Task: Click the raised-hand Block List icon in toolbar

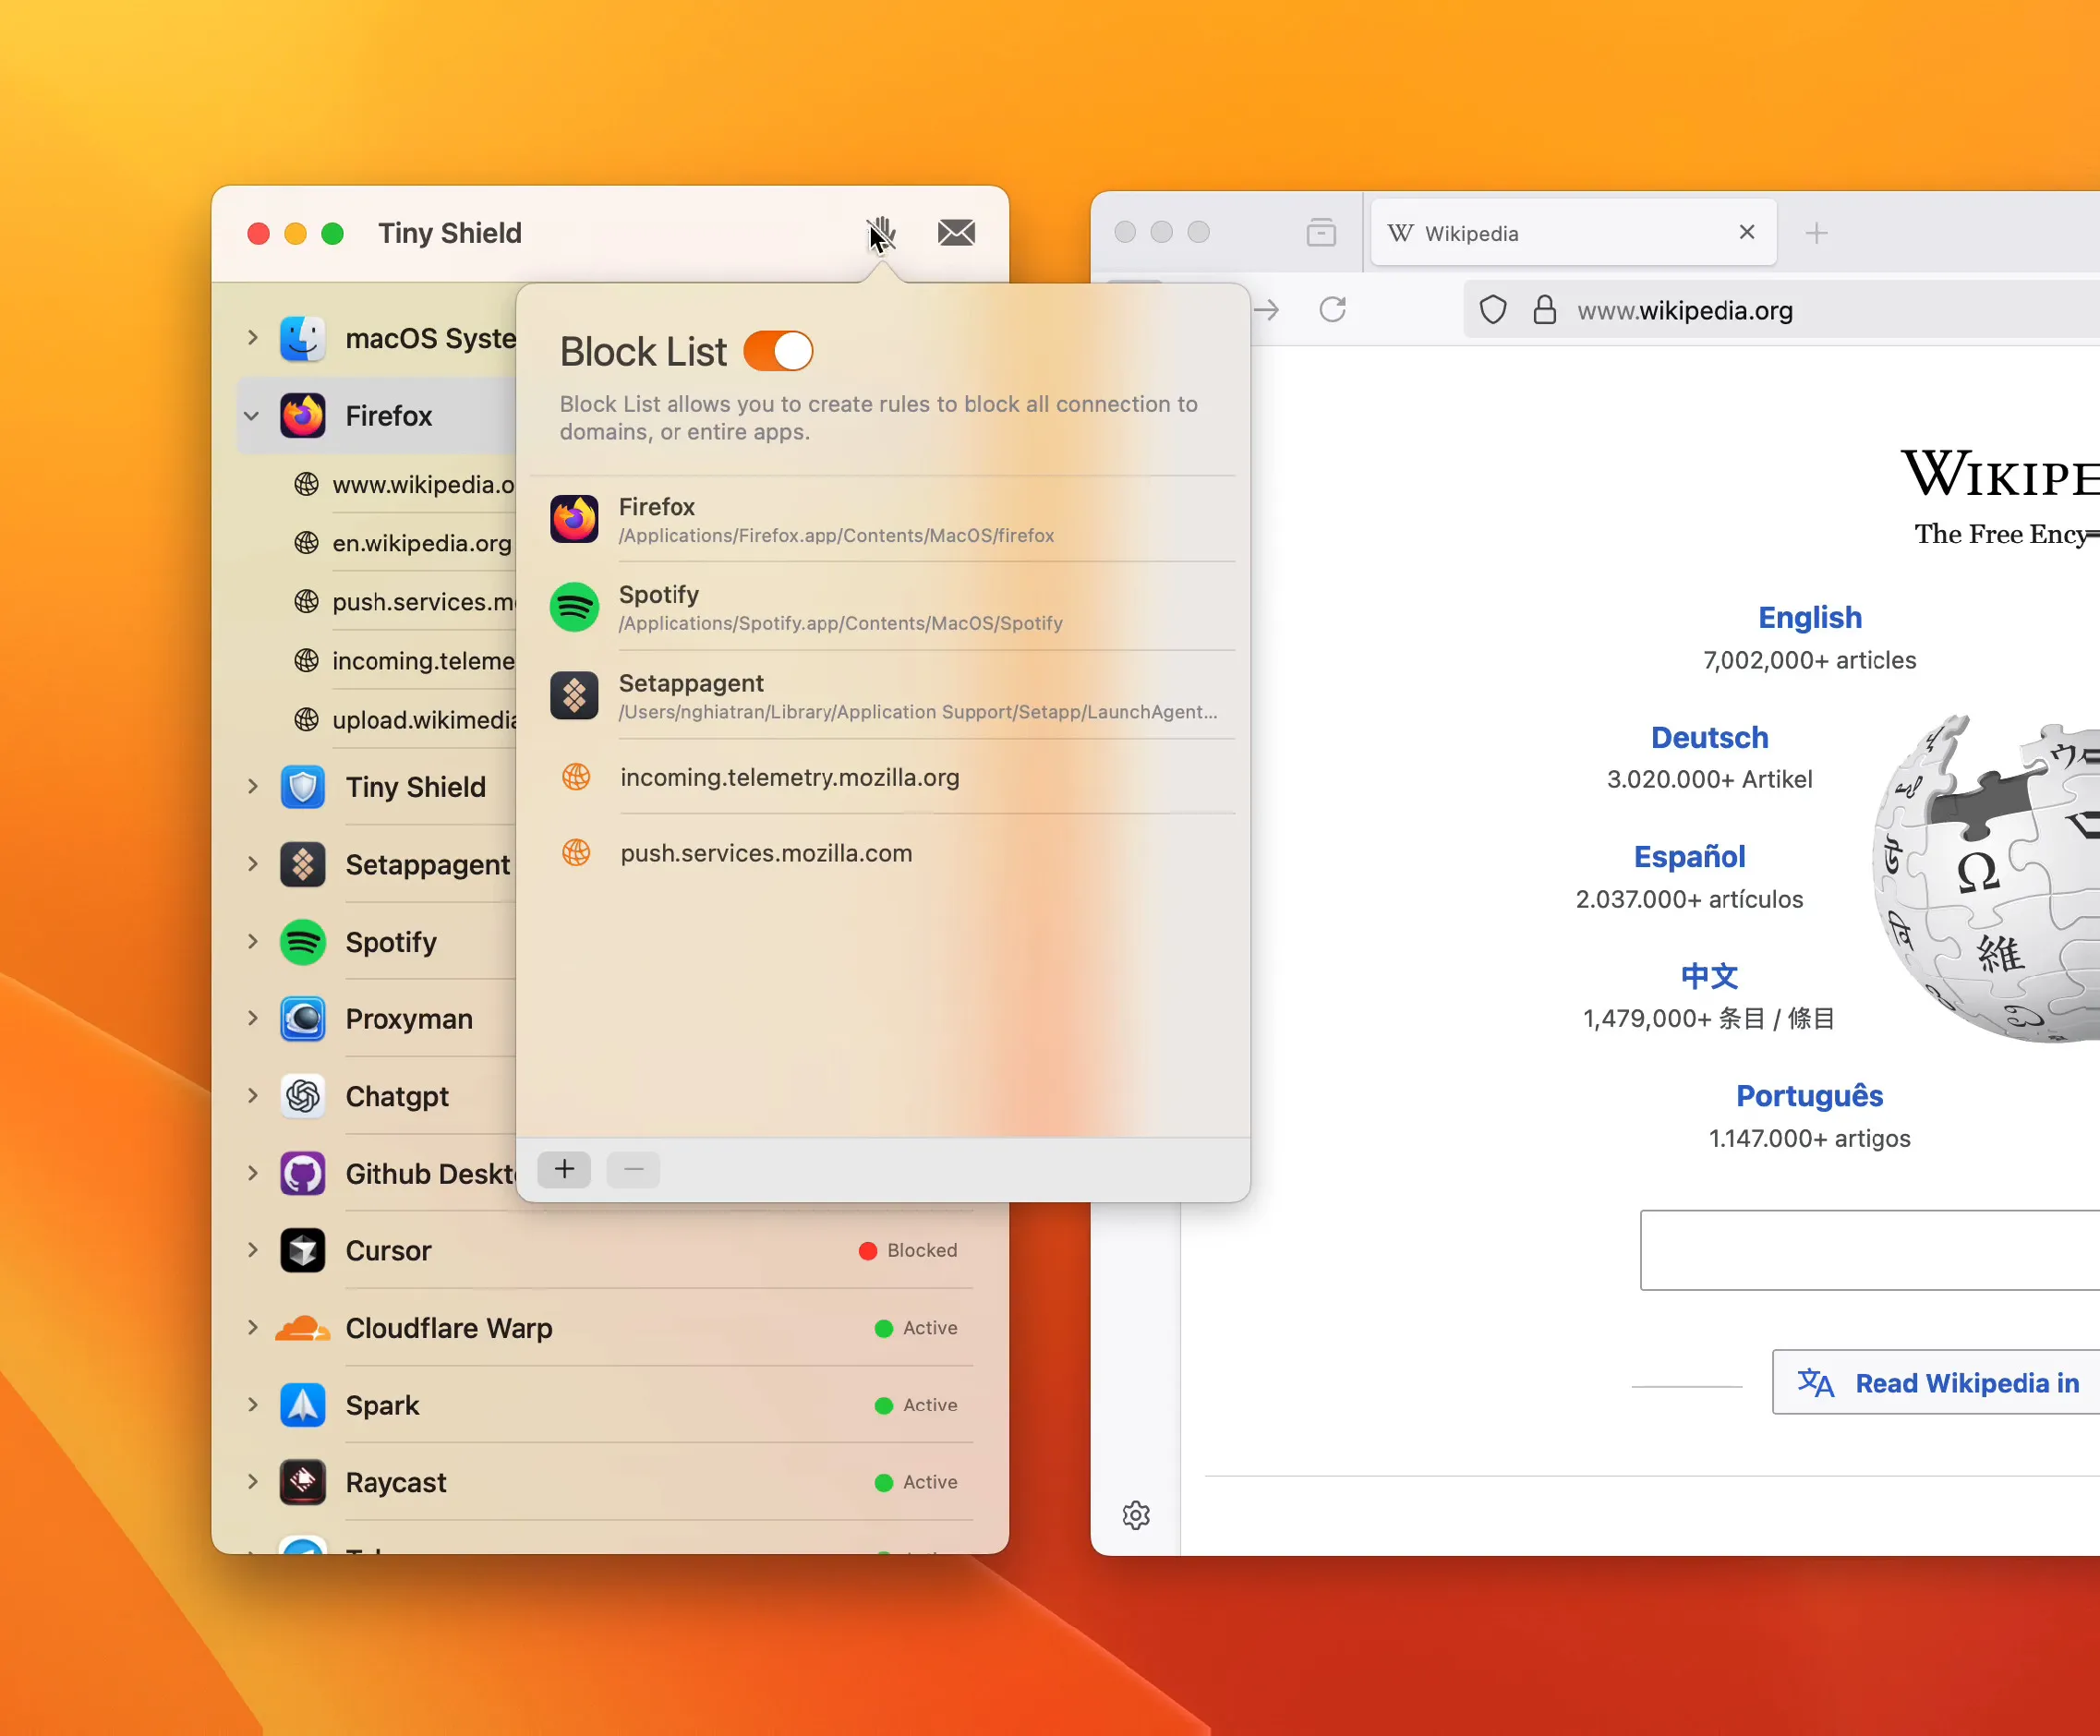Action: point(881,234)
